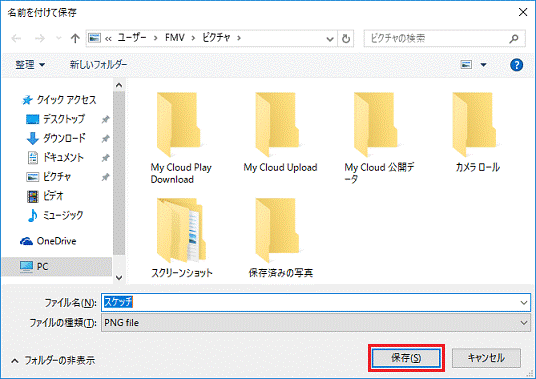Open recent locations dropdown arrow
The height and width of the screenshot is (379, 536).
pos(58,38)
